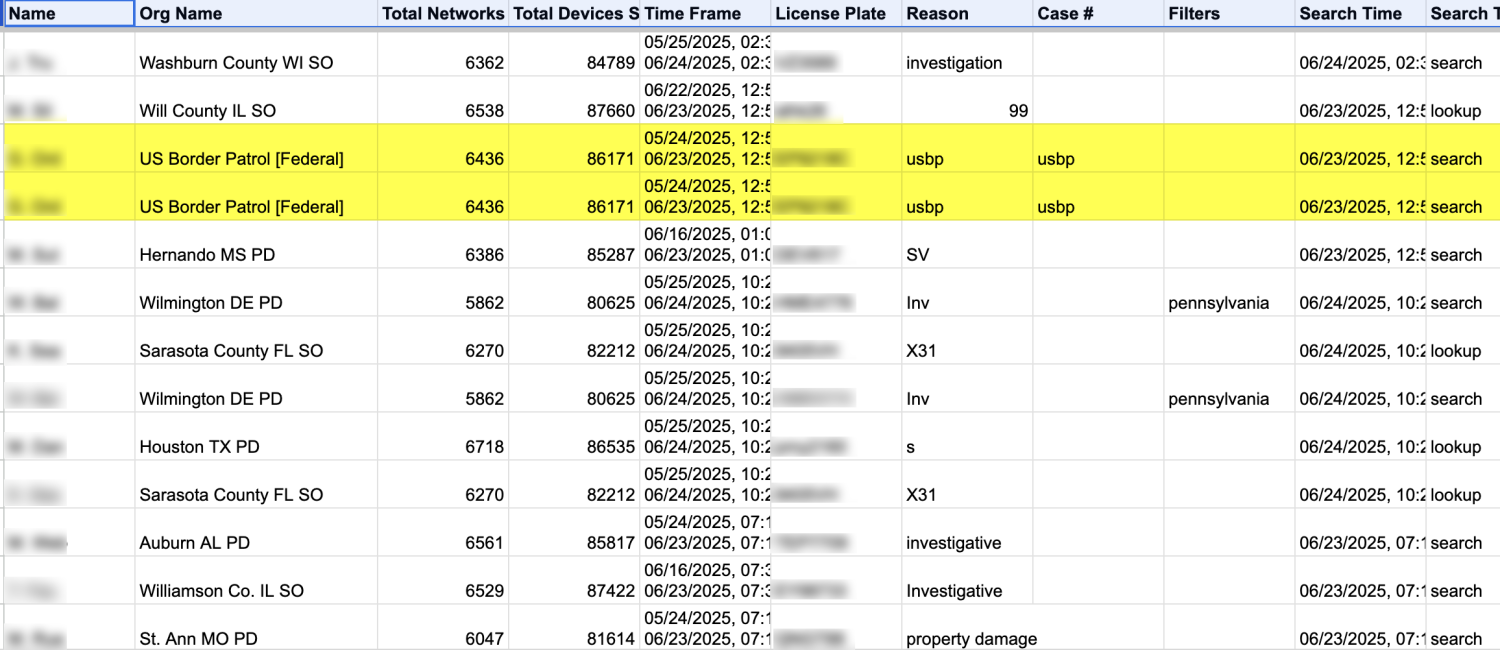Click the 85817 Total Devices cell
The image size is (1500, 650).
coord(574,533)
